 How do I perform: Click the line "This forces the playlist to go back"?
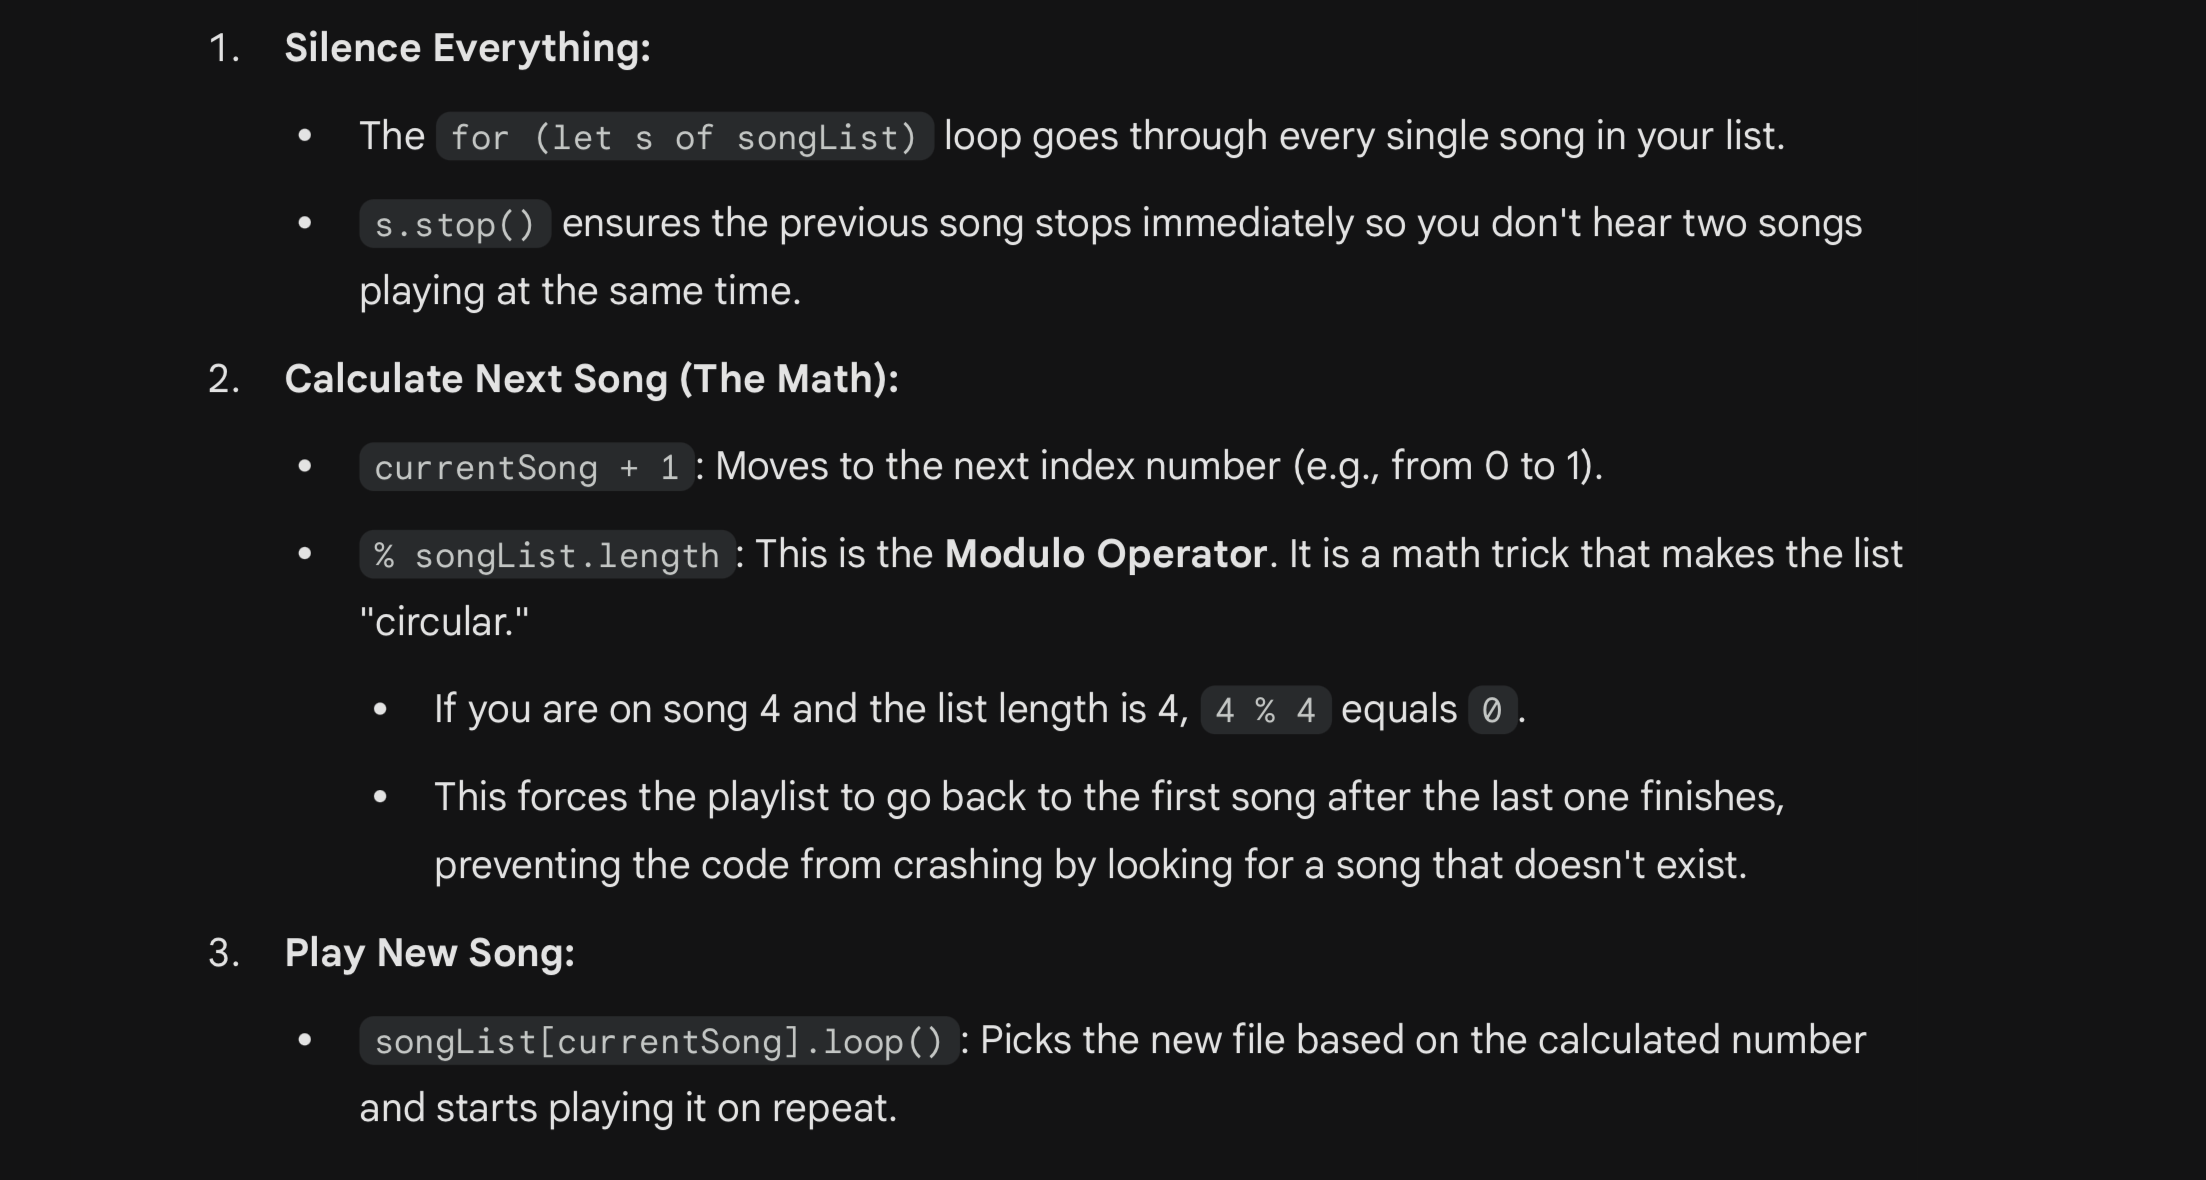click(1108, 797)
